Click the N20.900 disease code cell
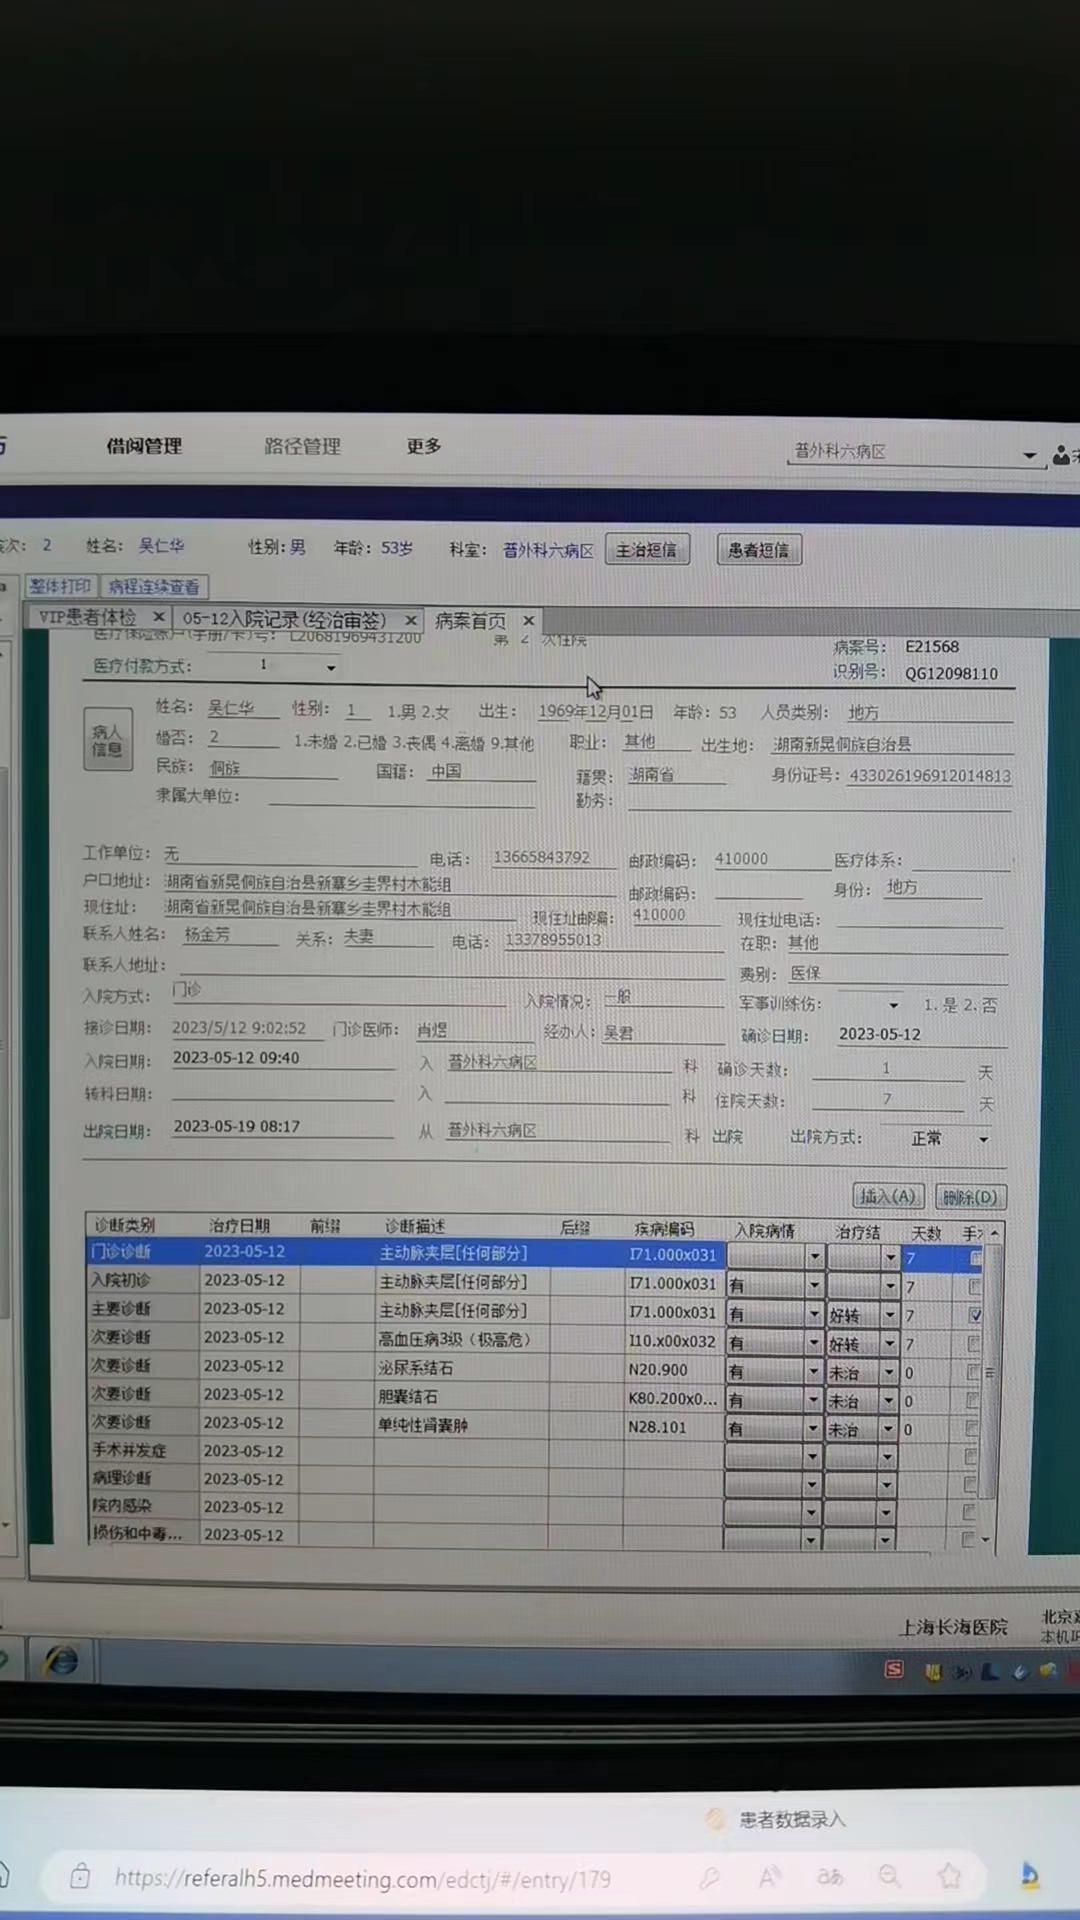The image size is (1080, 1920). [x=674, y=1370]
